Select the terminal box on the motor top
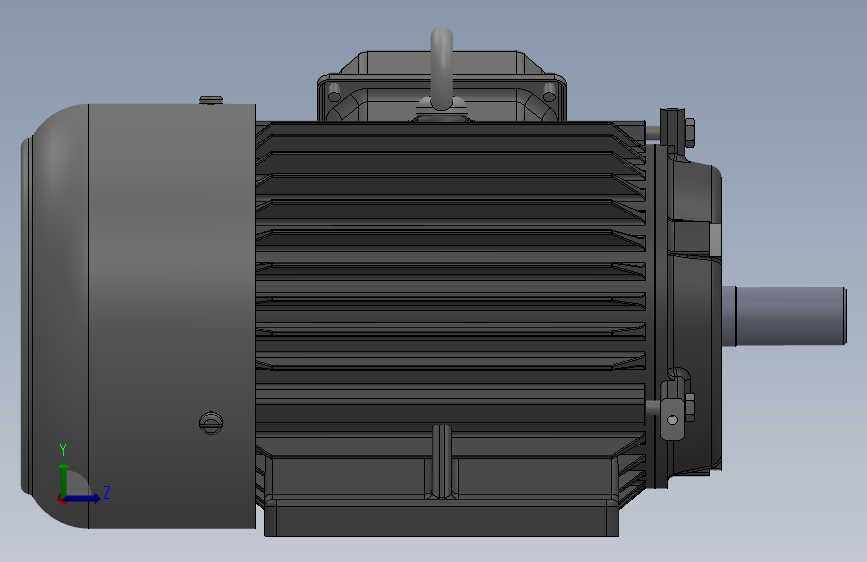This screenshot has width=867, height=562. (441, 86)
